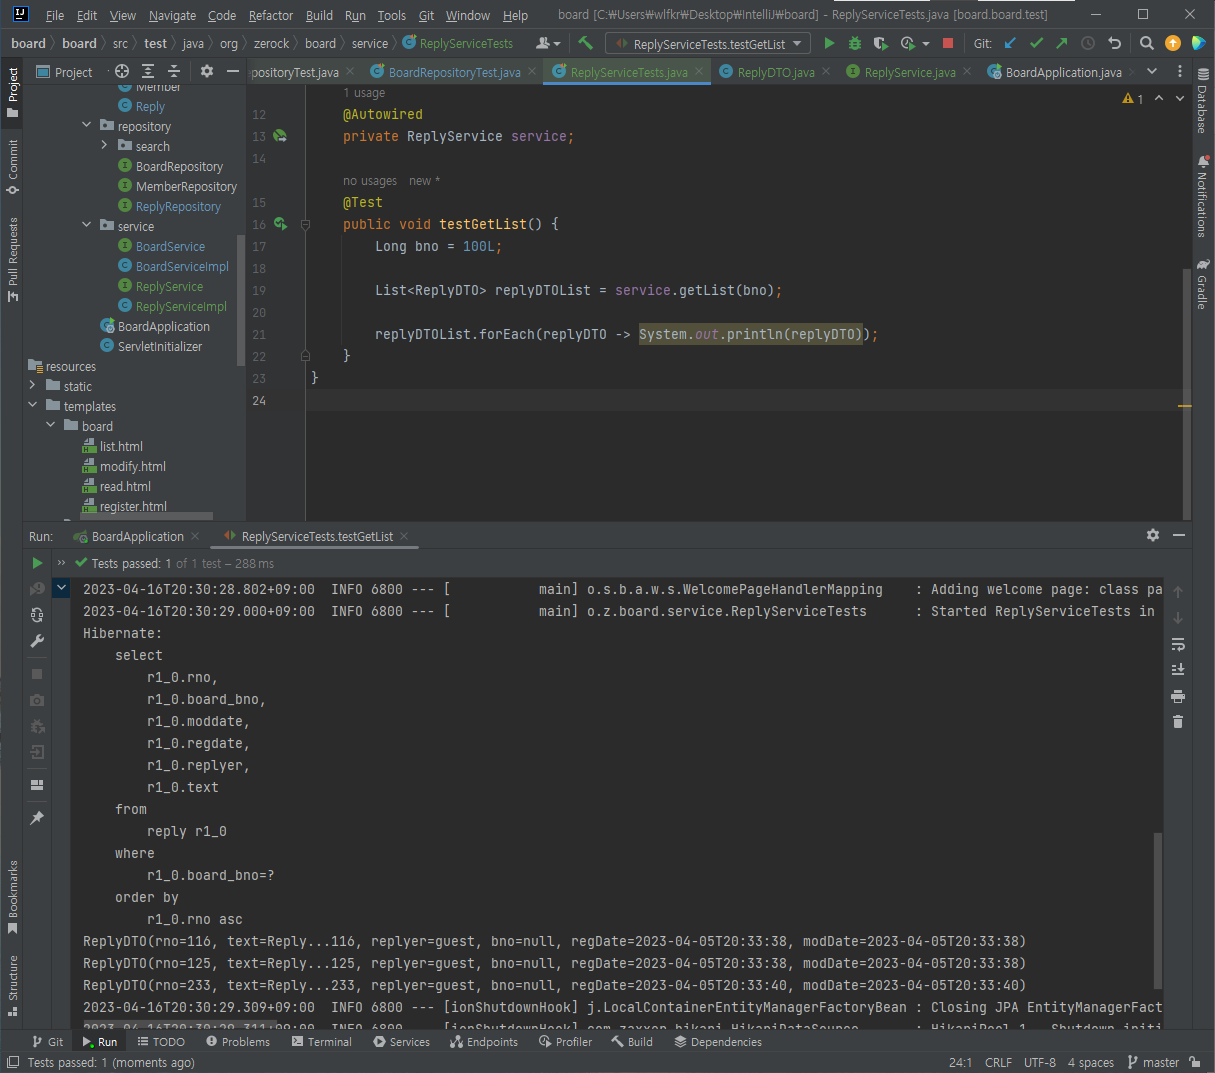Collapse the repository folder in project tree
This screenshot has height=1073, width=1215.
point(87,126)
